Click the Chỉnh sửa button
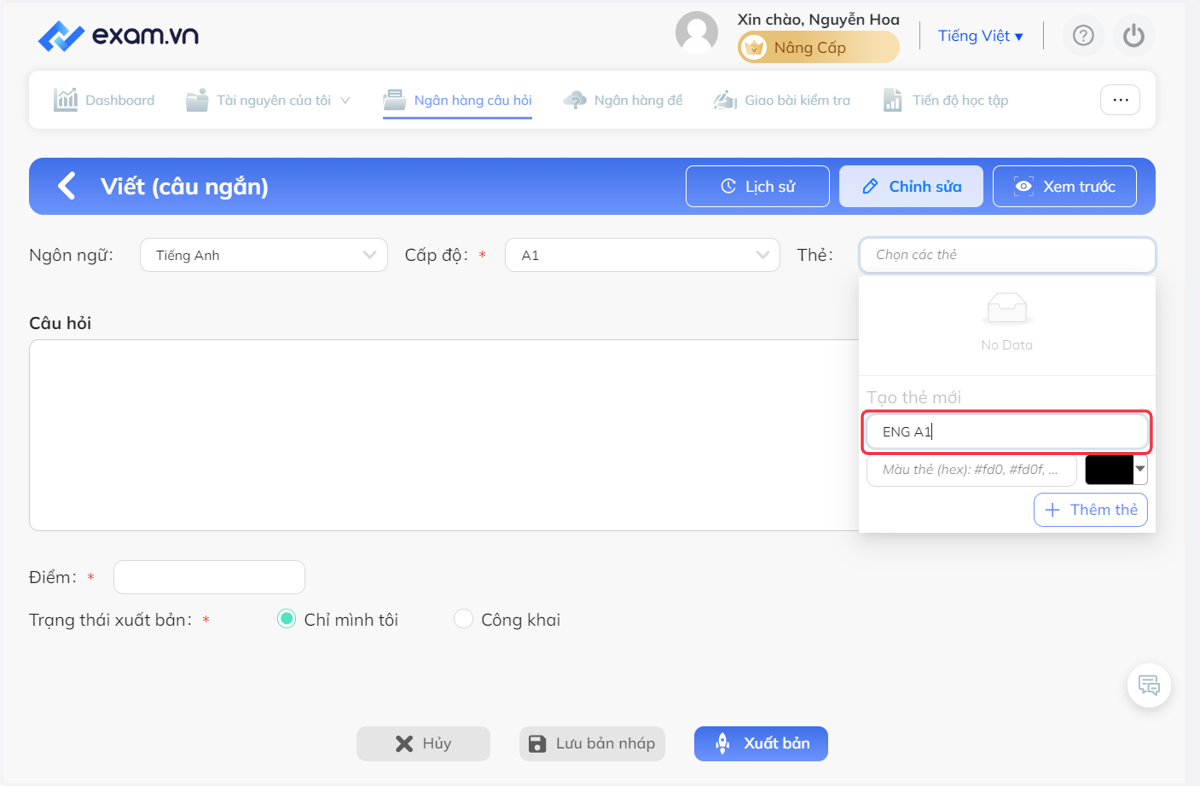 click(911, 186)
